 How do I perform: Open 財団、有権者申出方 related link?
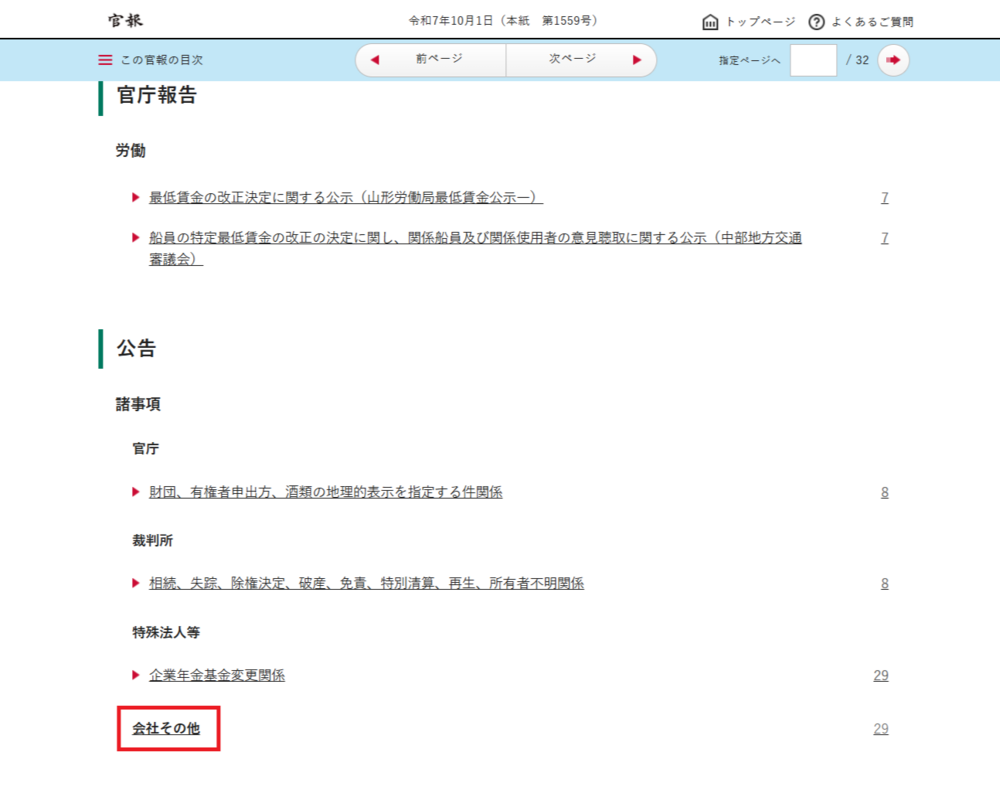(x=325, y=493)
